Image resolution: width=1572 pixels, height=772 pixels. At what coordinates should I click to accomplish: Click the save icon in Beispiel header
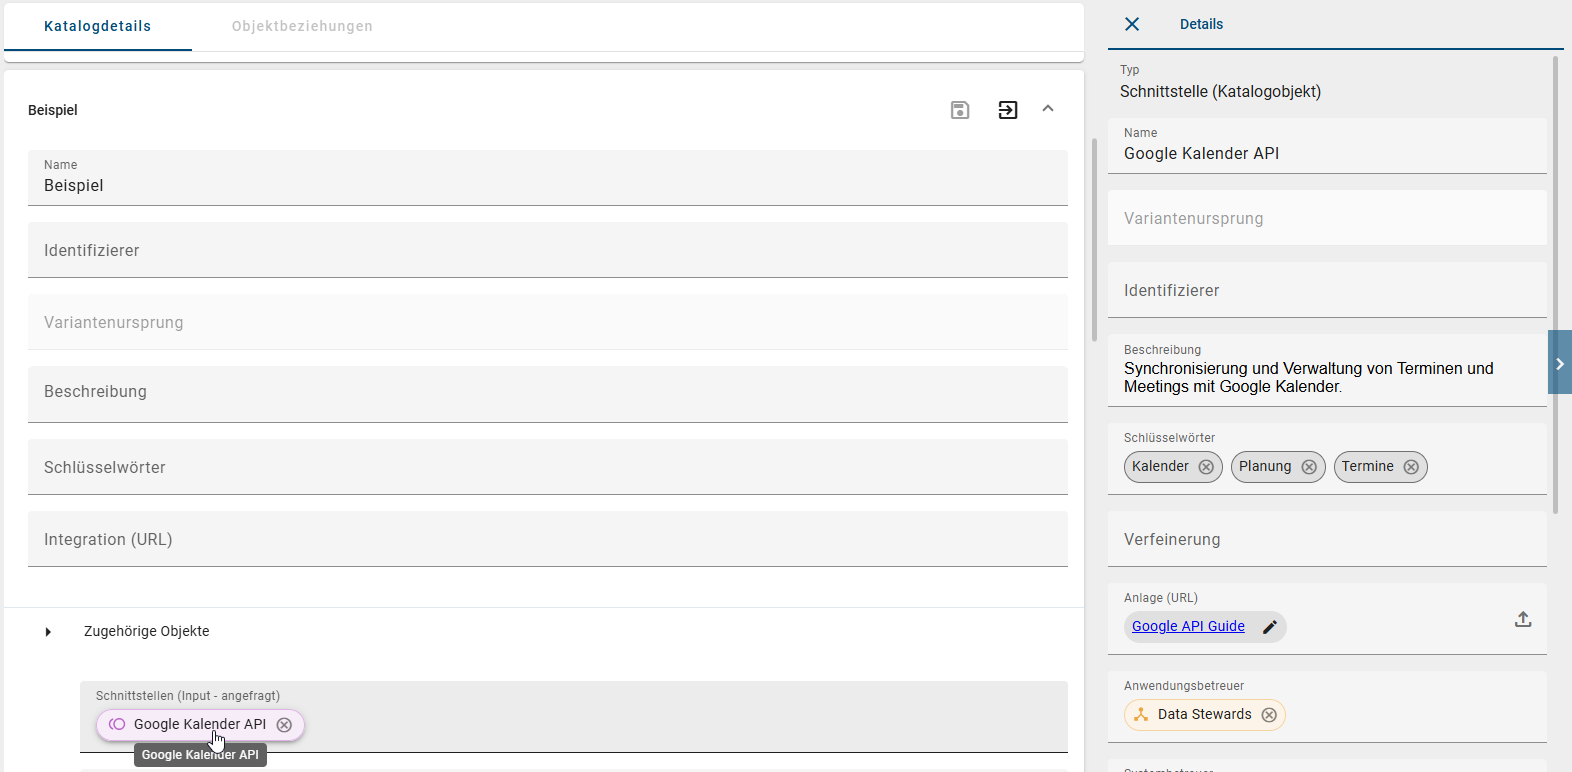click(960, 110)
